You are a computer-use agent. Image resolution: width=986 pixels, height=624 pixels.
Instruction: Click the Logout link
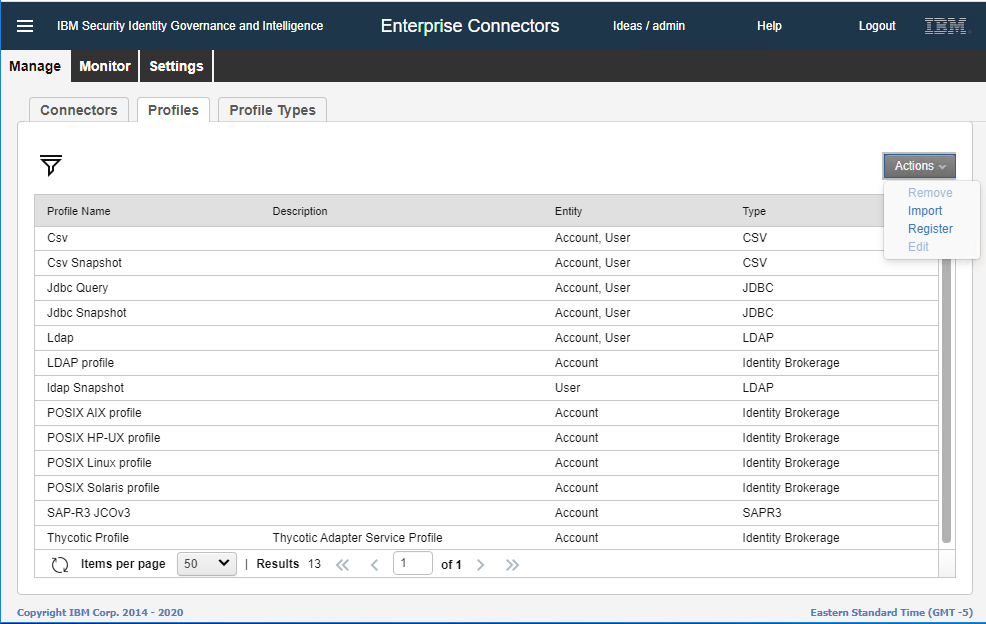[x=877, y=26]
